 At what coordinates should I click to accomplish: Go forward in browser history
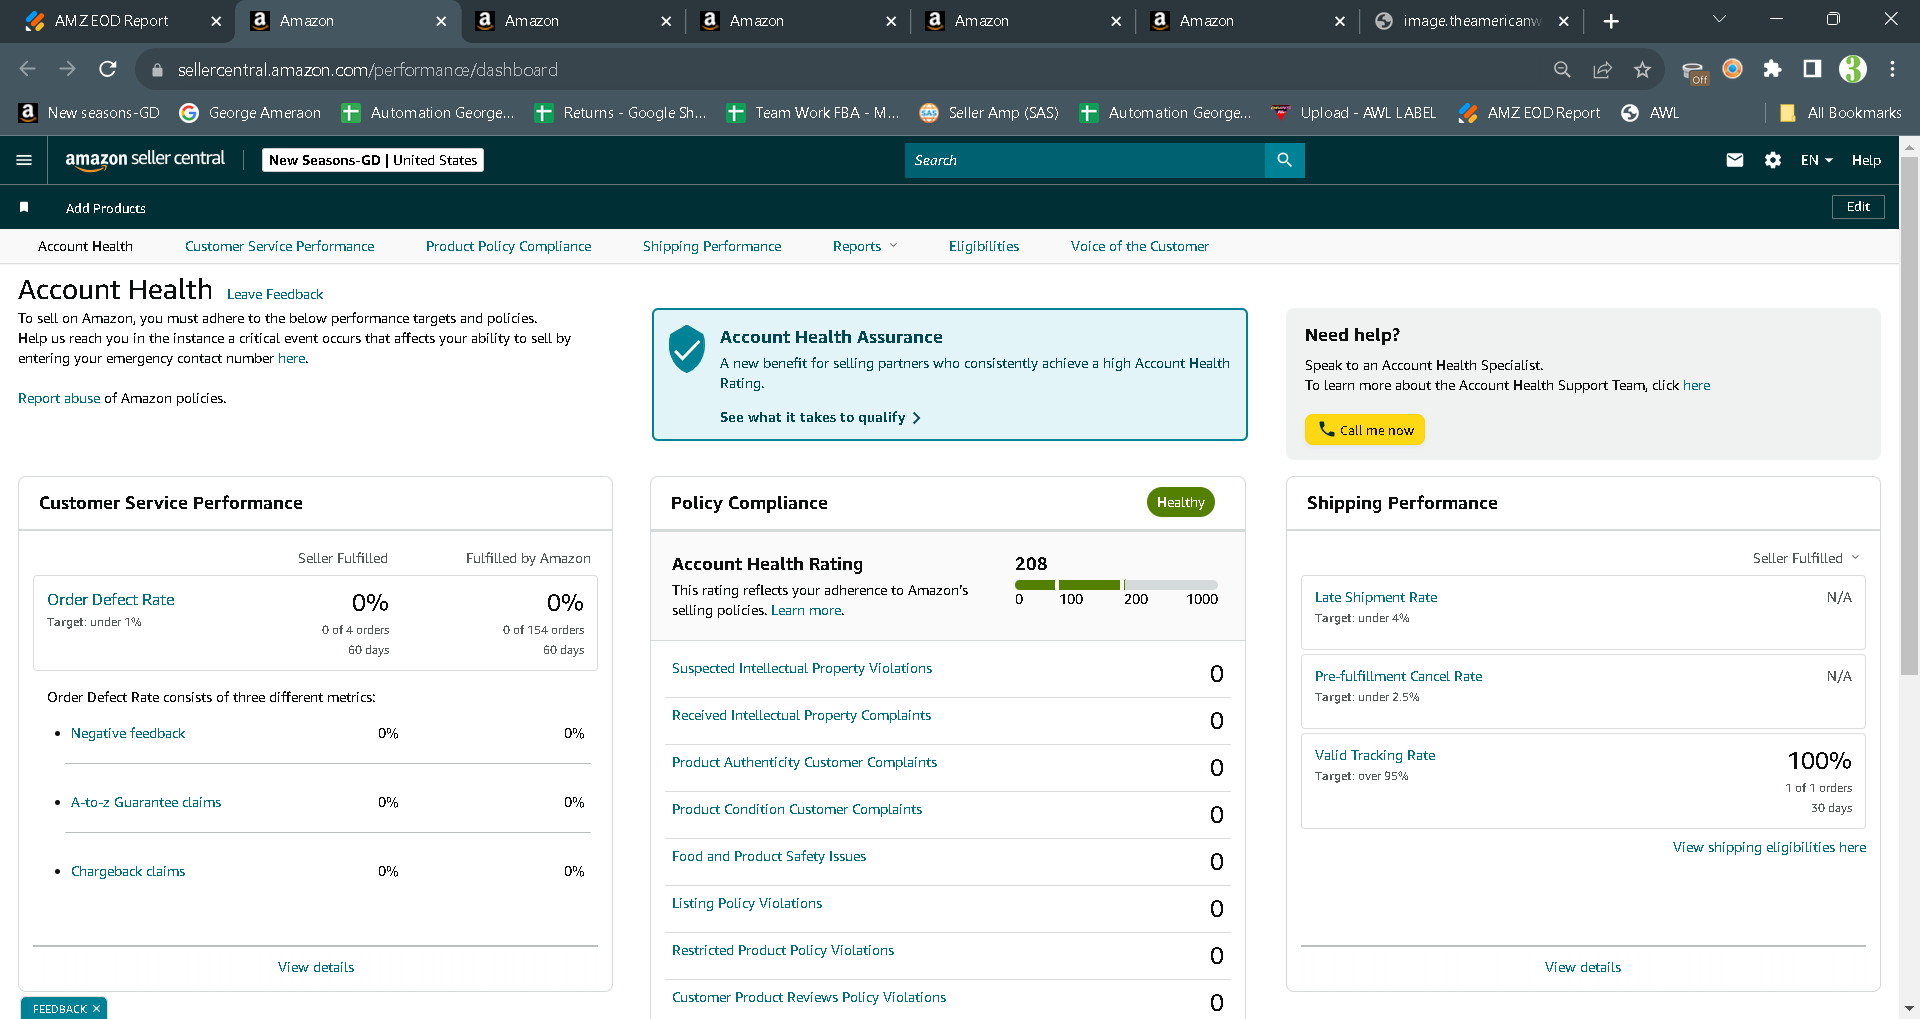tap(67, 69)
